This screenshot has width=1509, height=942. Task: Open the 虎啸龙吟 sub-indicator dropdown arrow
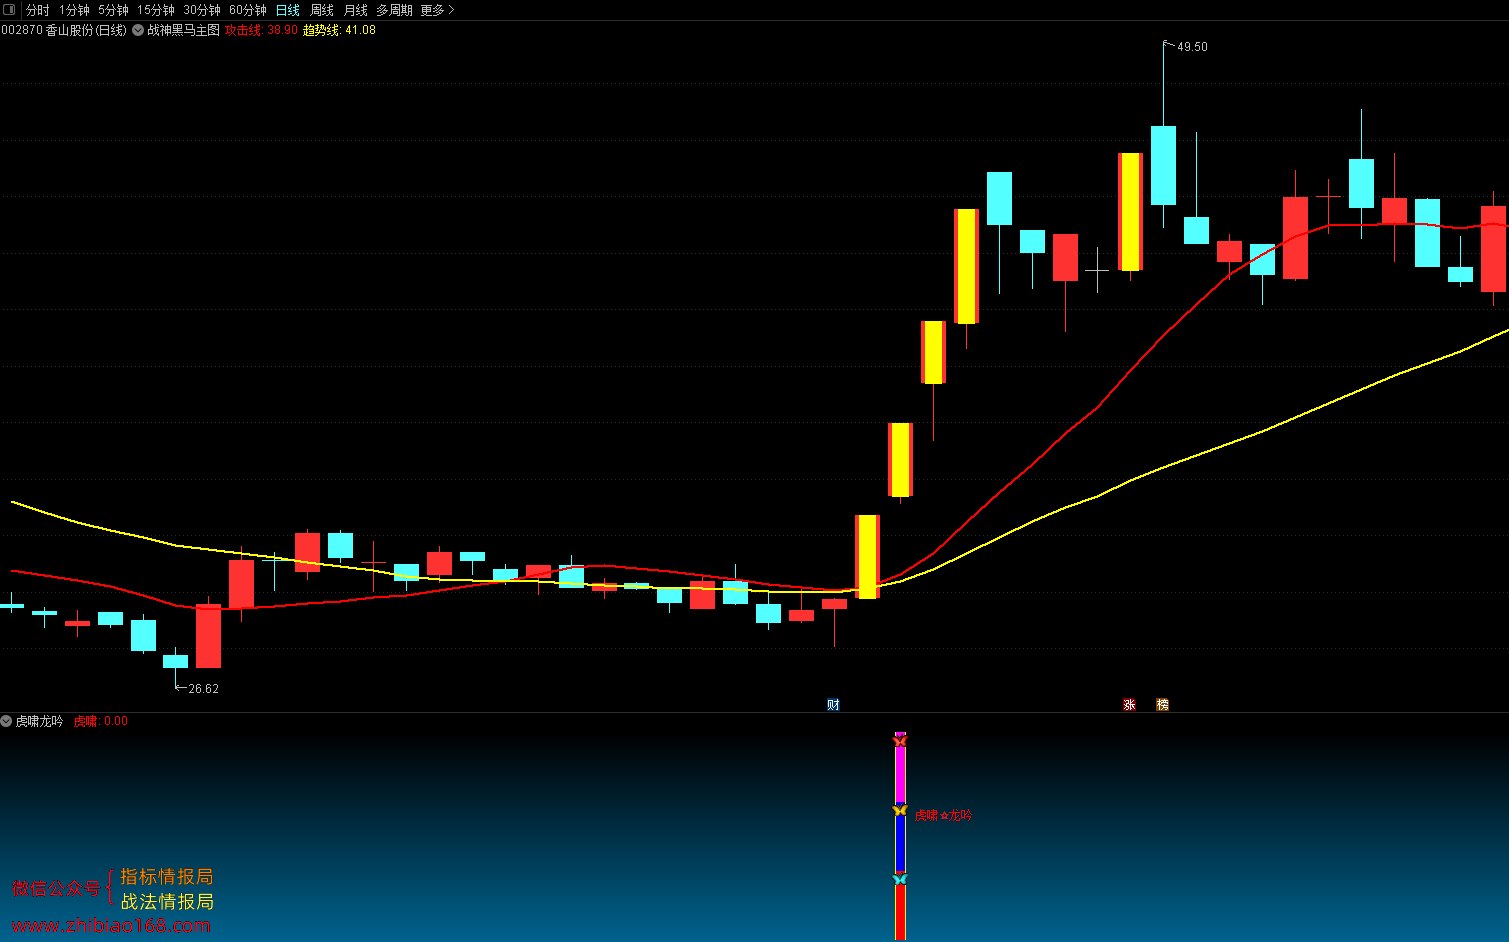pyautogui.click(x=6, y=721)
